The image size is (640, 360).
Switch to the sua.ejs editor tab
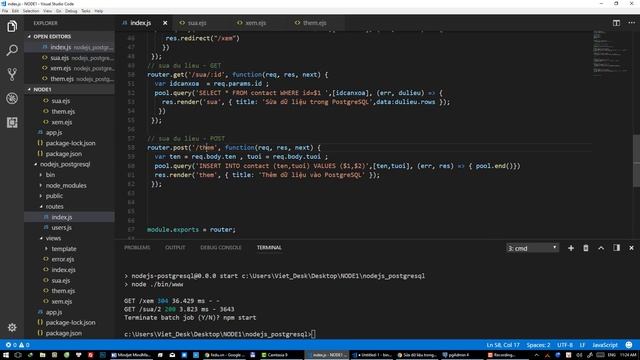click(197, 23)
